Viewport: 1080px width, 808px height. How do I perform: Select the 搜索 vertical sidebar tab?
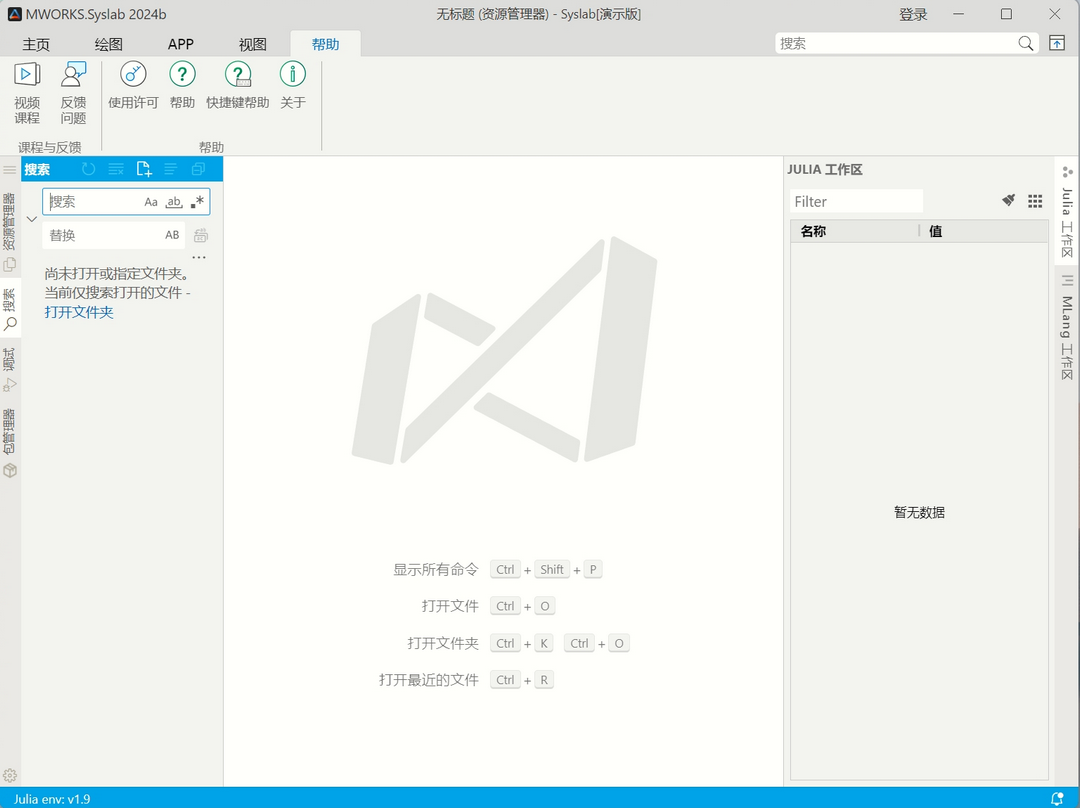(x=10, y=309)
